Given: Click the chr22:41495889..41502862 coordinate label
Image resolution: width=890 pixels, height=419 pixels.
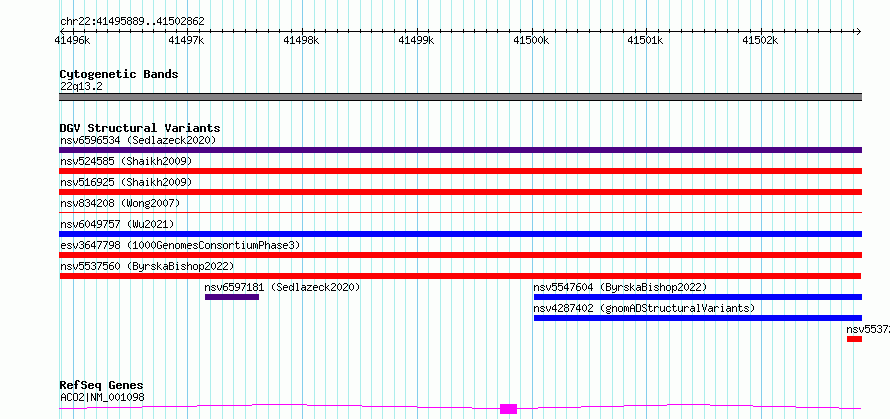Looking at the screenshot, I should [132, 22].
